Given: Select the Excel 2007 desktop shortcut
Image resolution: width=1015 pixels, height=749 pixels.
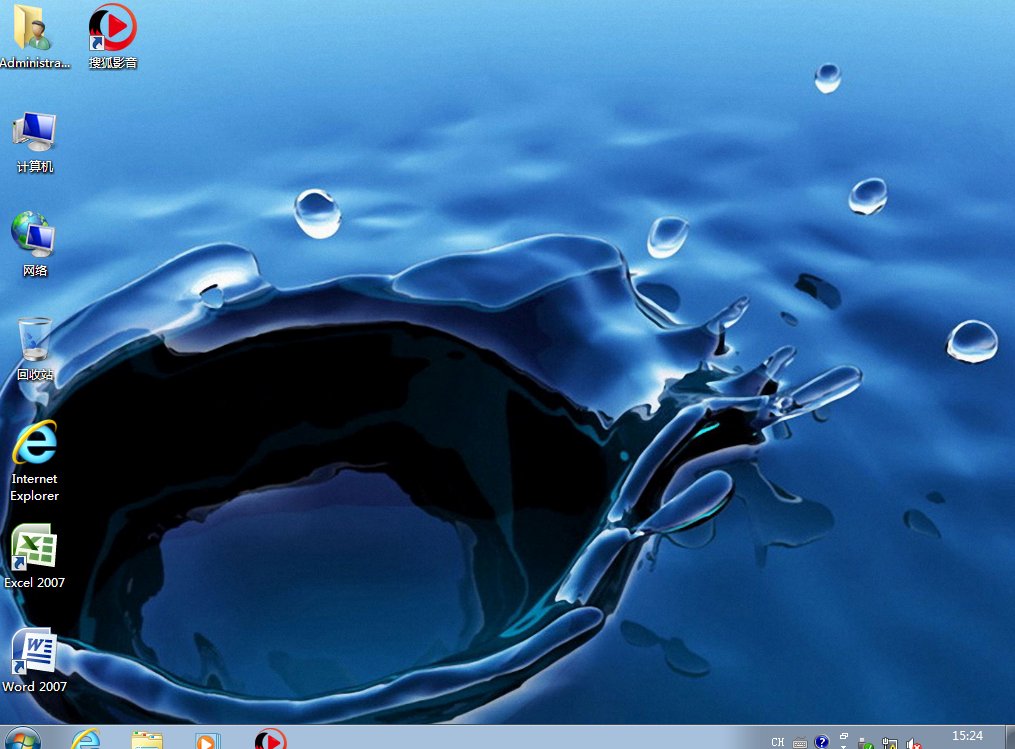Looking at the screenshot, I should click(x=34, y=557).
